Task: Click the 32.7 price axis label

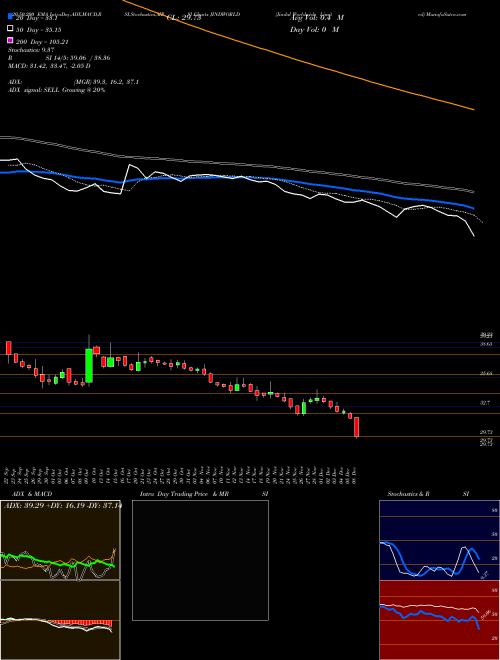Action: pos(486,403)
